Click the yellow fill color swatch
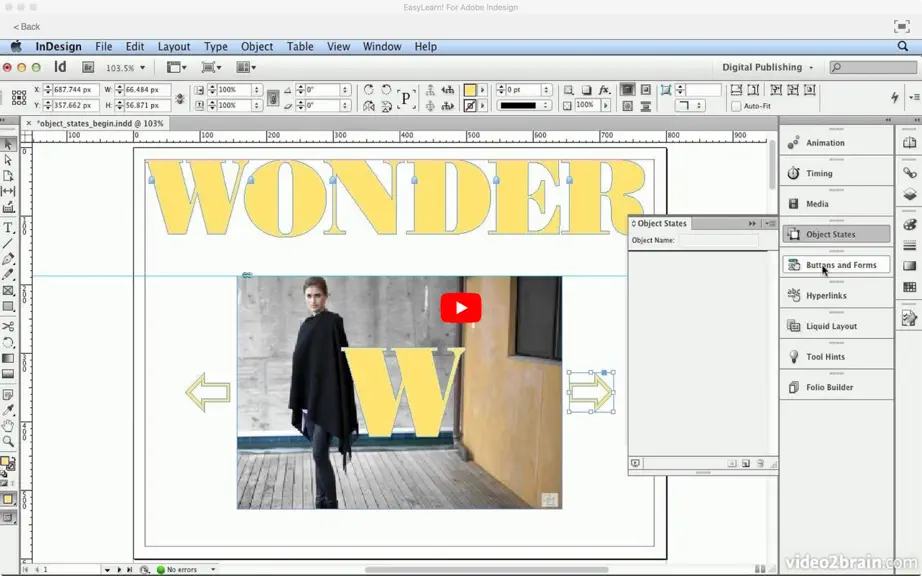Viewport: 922px width, 576px height. coord(470,90)
